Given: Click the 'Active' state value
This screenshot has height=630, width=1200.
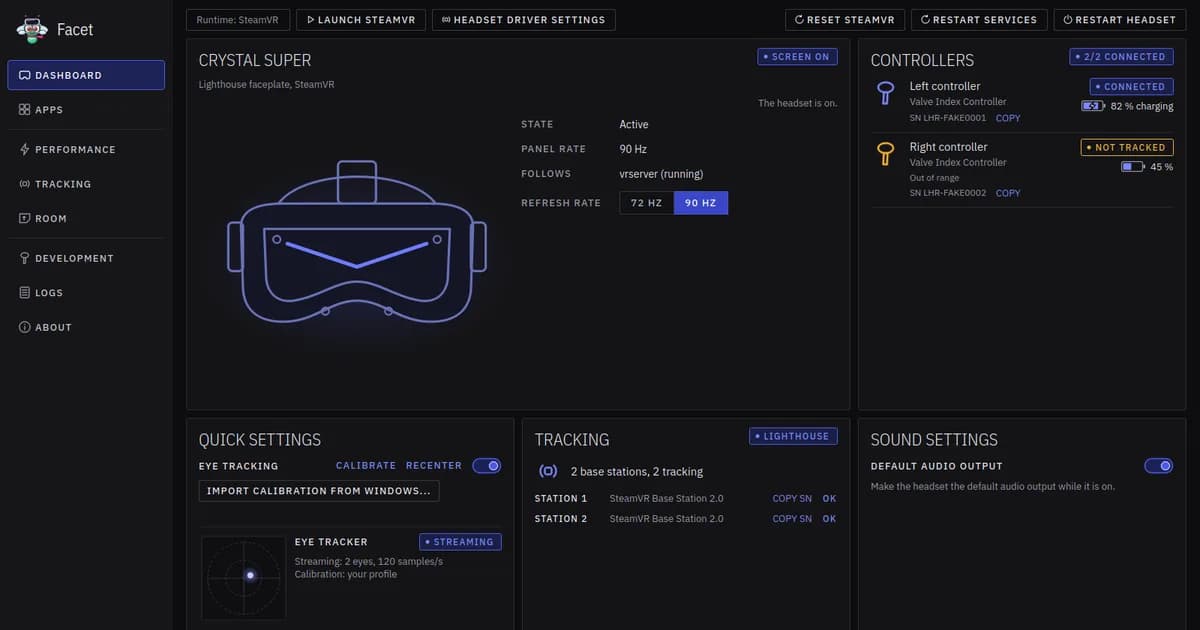Looking at the screenshot, I should (634, 125).
